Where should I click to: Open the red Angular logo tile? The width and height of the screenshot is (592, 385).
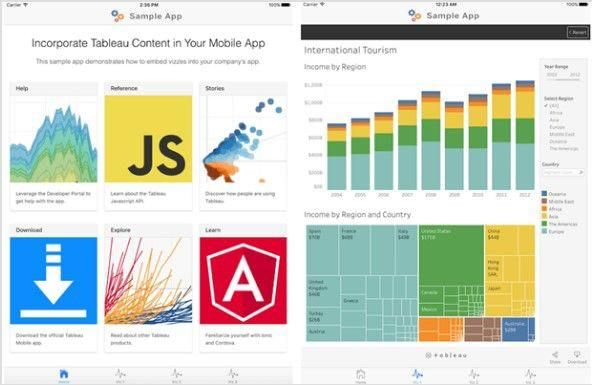point(243,280)
